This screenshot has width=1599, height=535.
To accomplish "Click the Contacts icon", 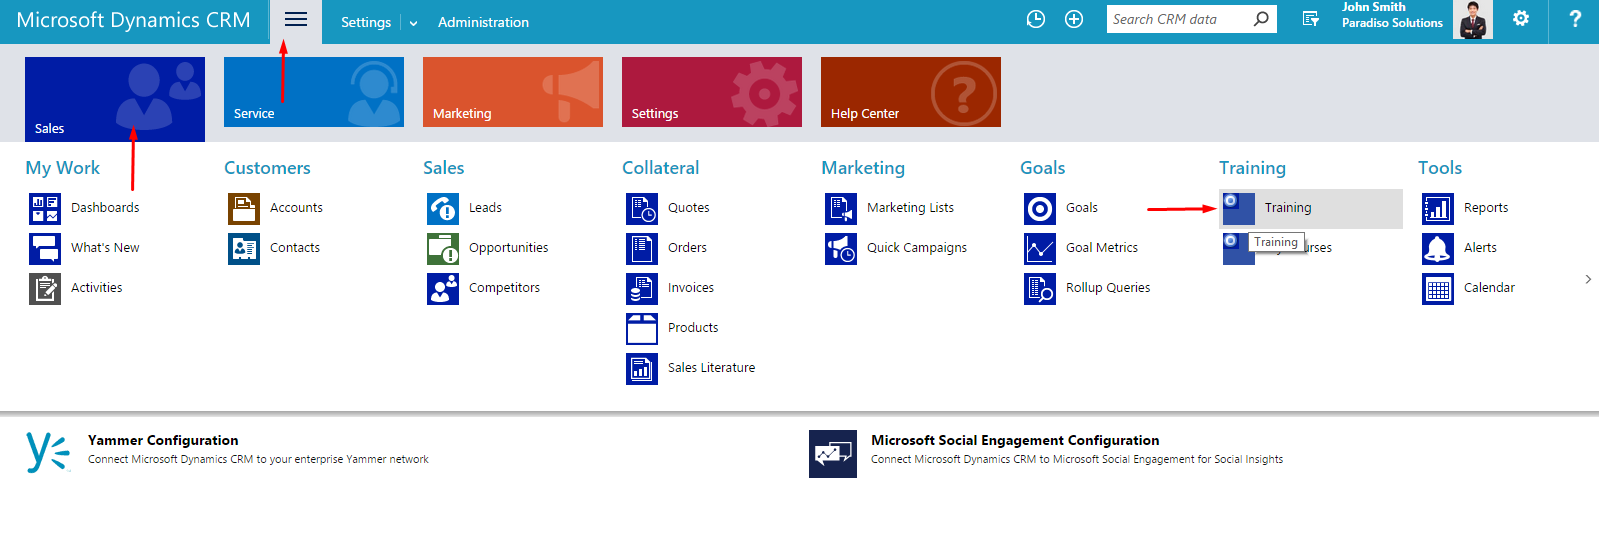I will pos(244,248).
